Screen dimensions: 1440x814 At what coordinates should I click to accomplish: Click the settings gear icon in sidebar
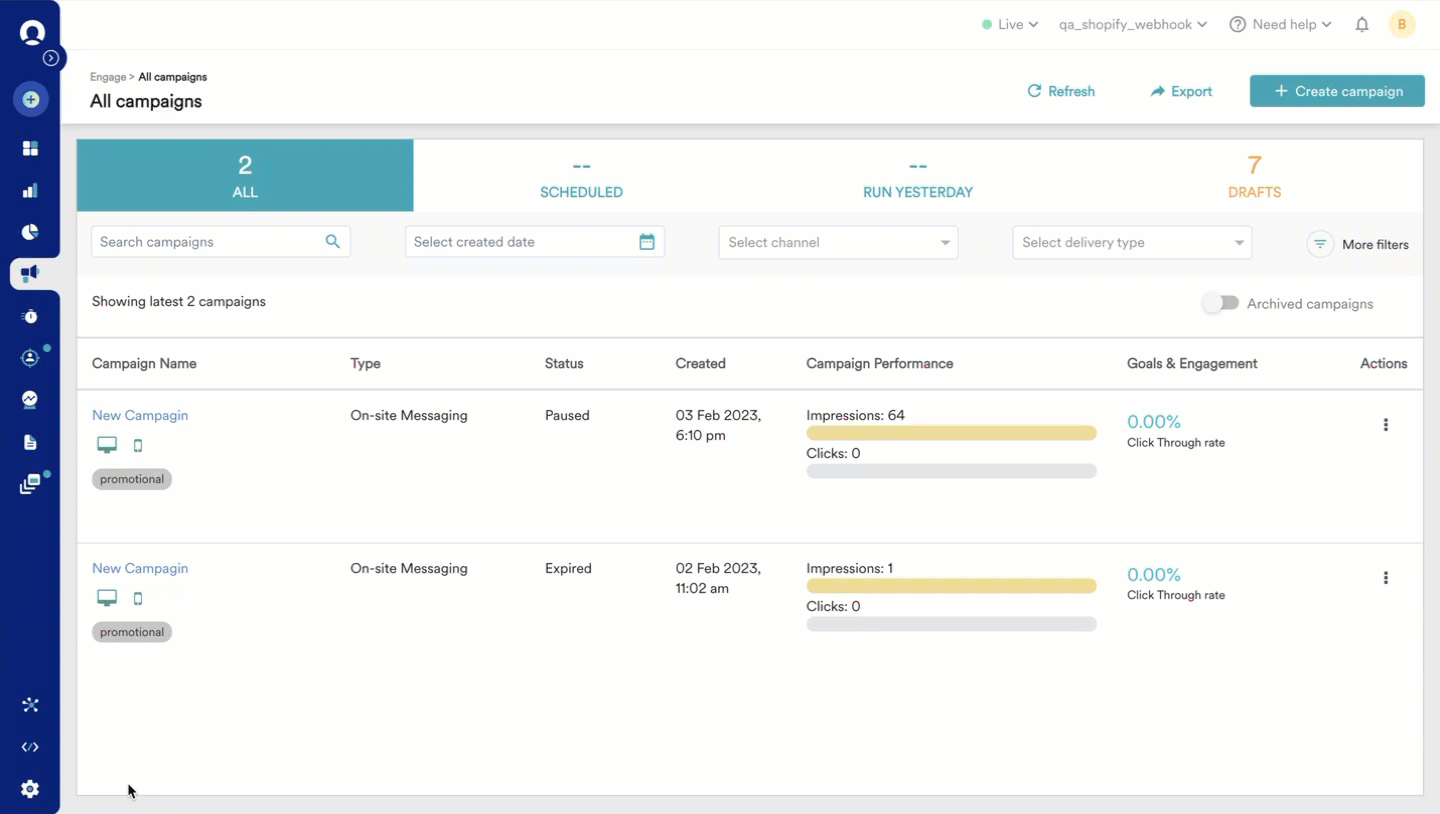(30, 789)
